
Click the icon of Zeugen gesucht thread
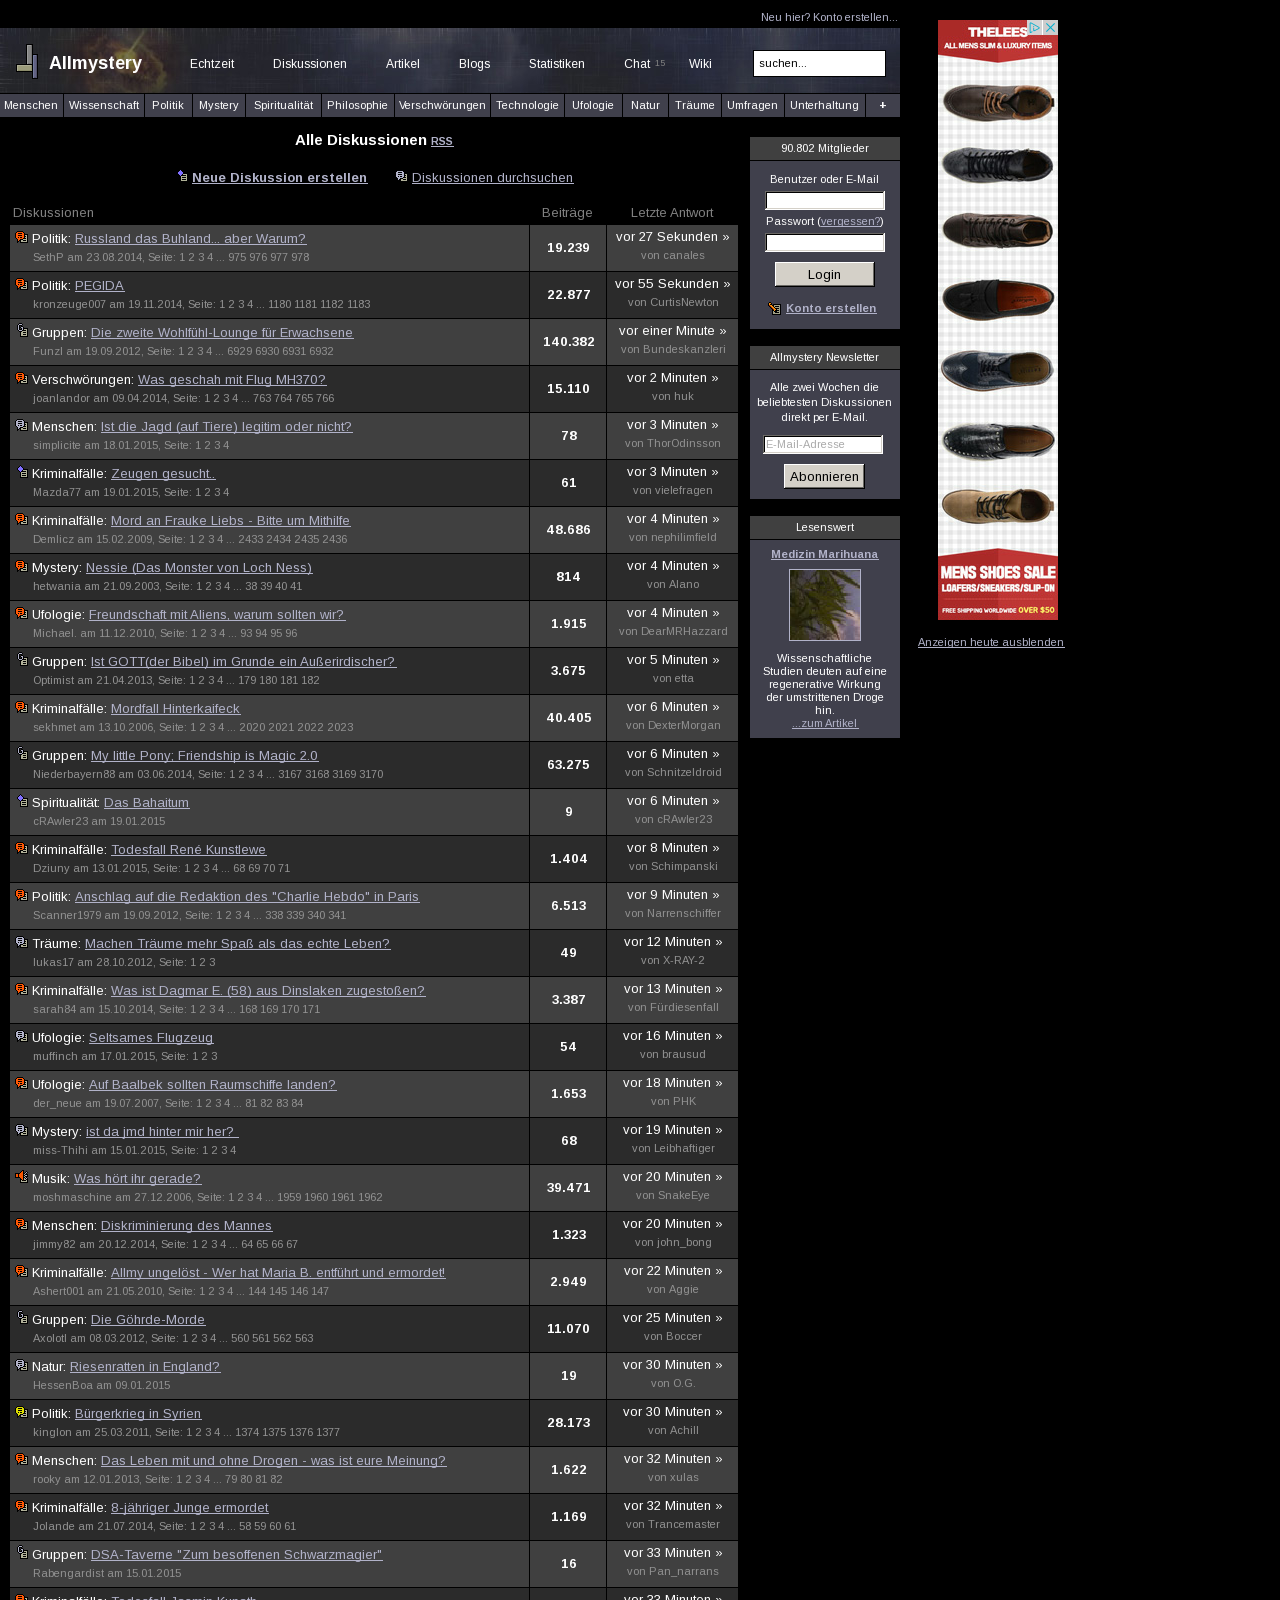[x=21, y=472]
